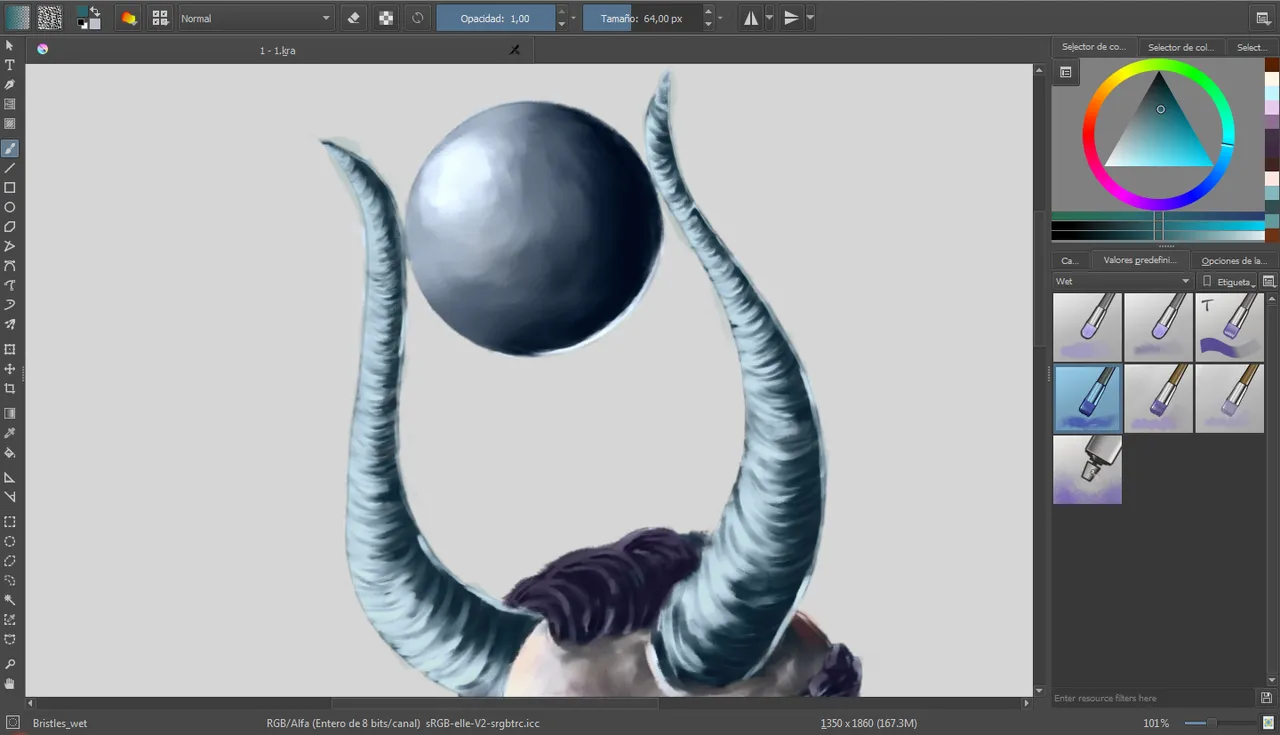Open preset view mode menu button
This screenshot has height=735, width=1280.
(1269, 282)
